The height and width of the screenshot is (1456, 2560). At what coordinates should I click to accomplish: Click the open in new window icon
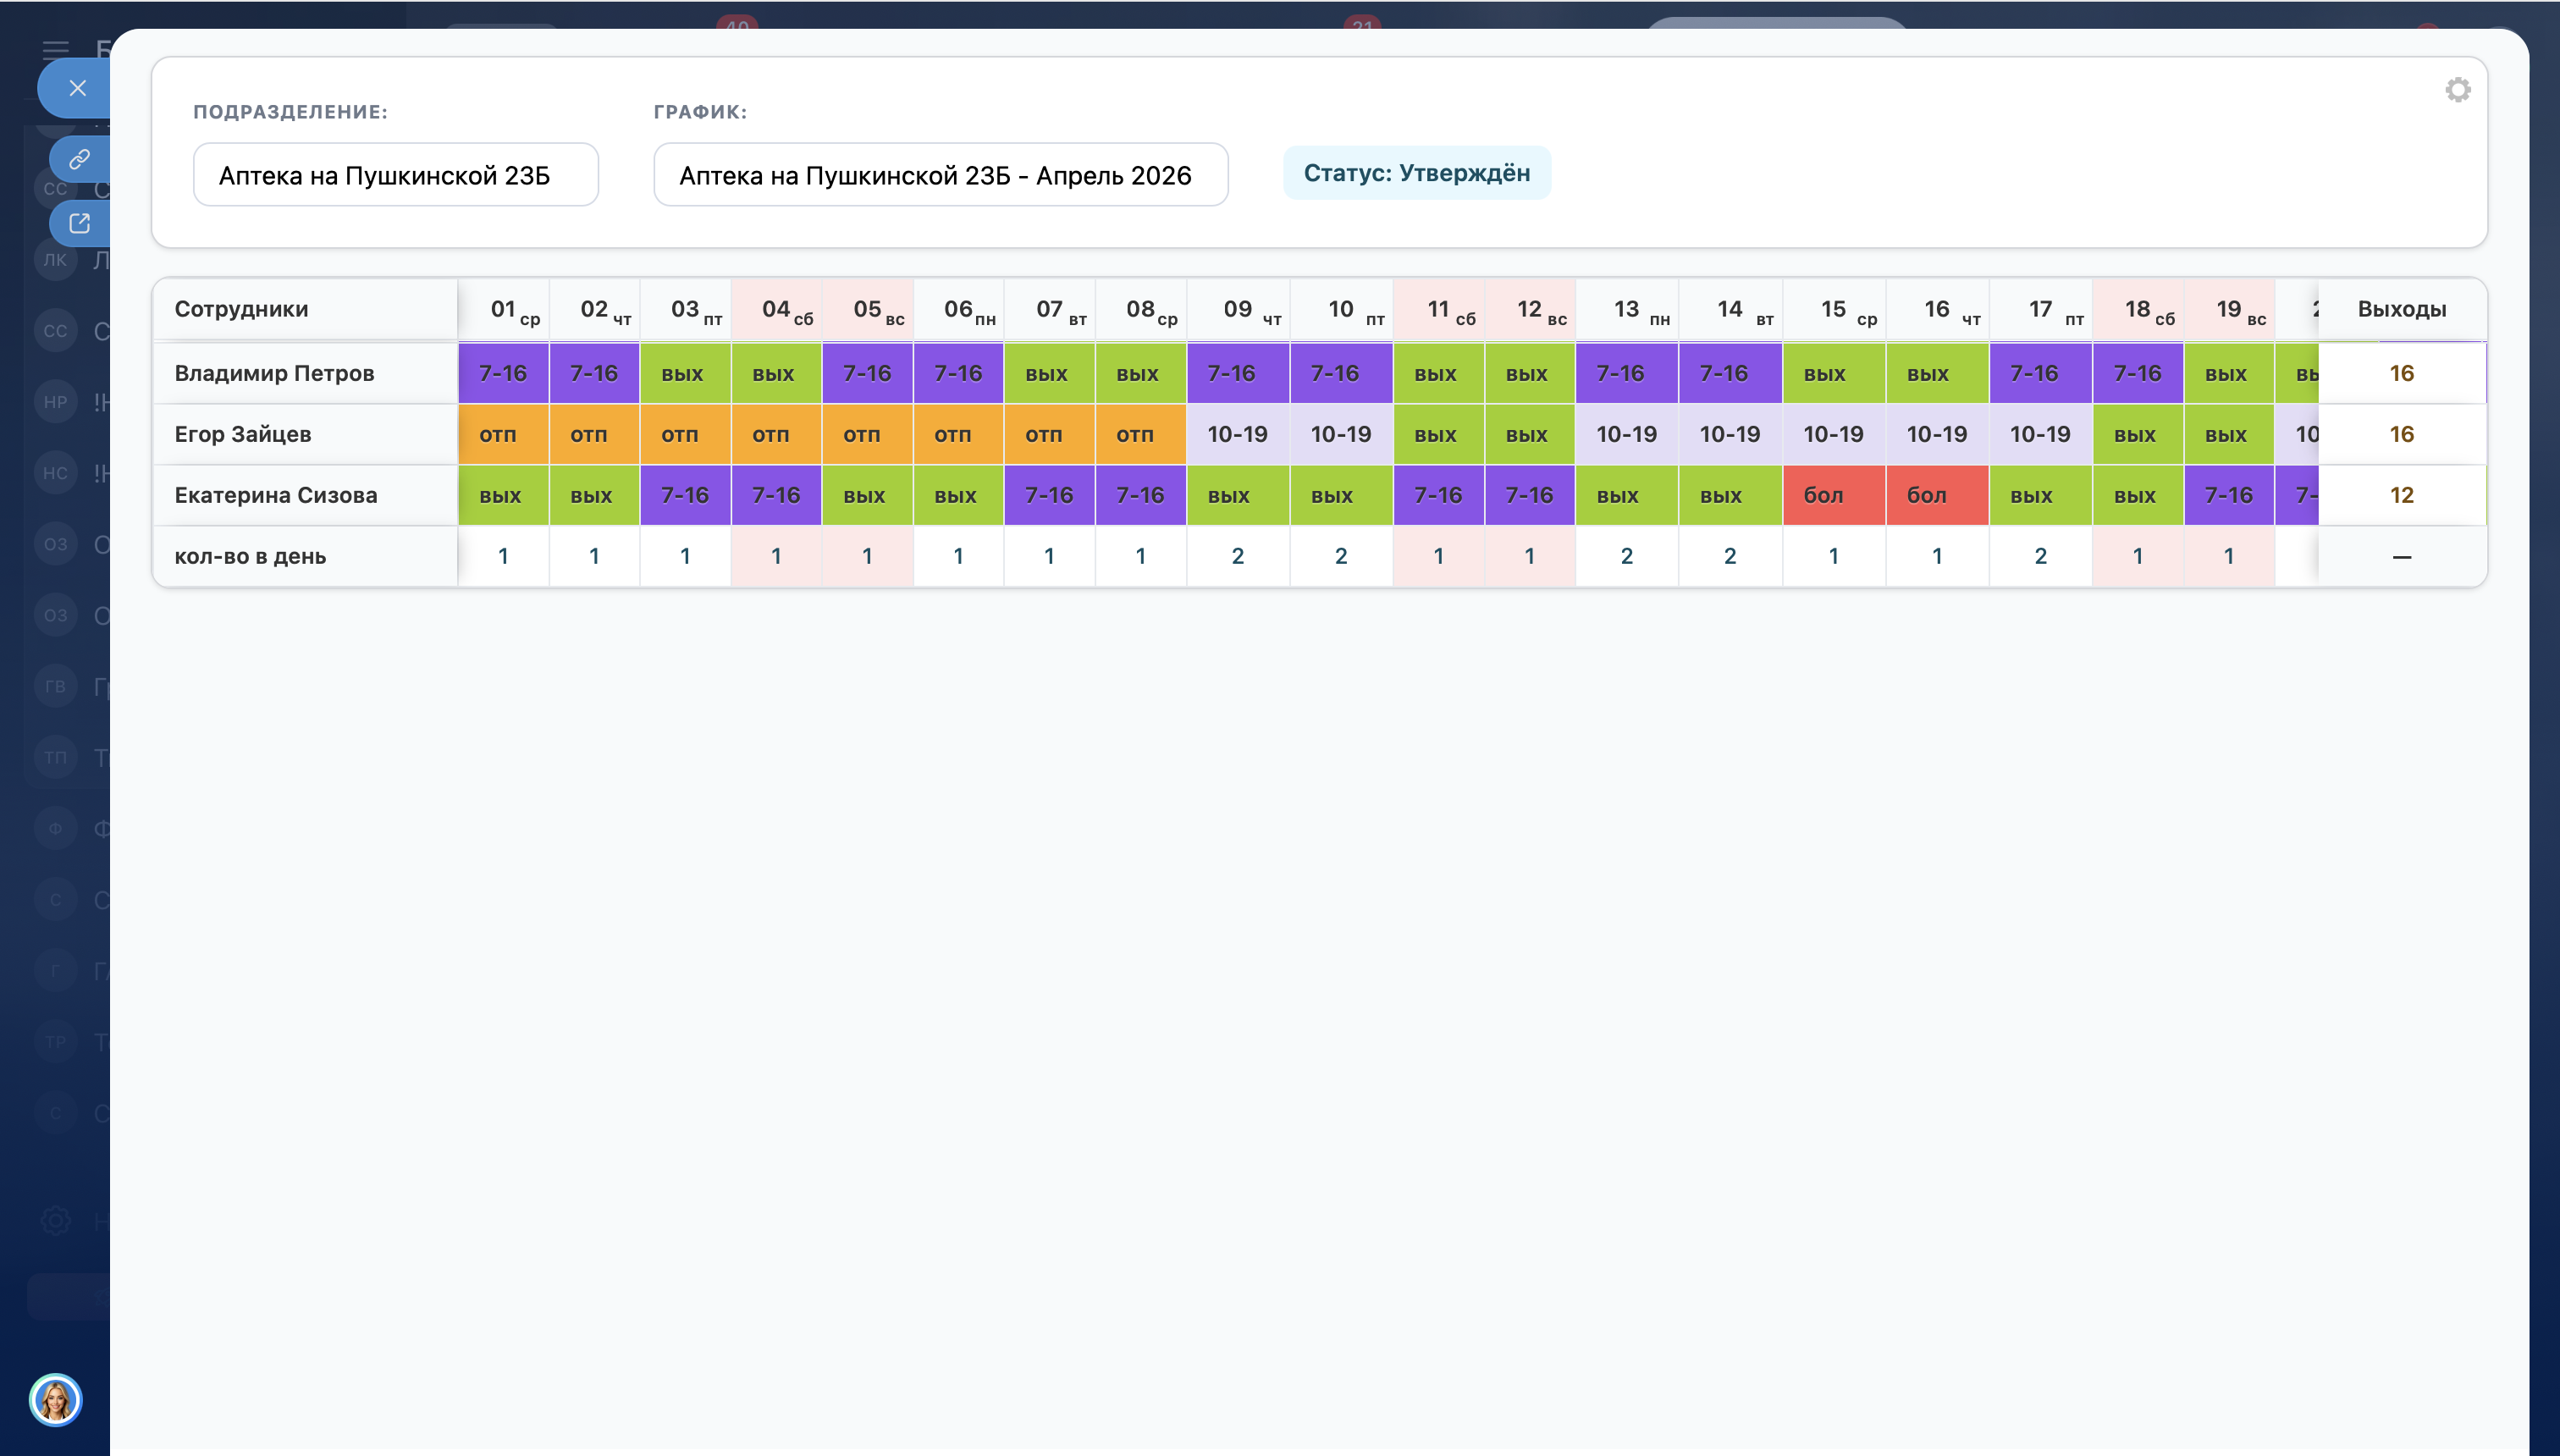[79, 223]
